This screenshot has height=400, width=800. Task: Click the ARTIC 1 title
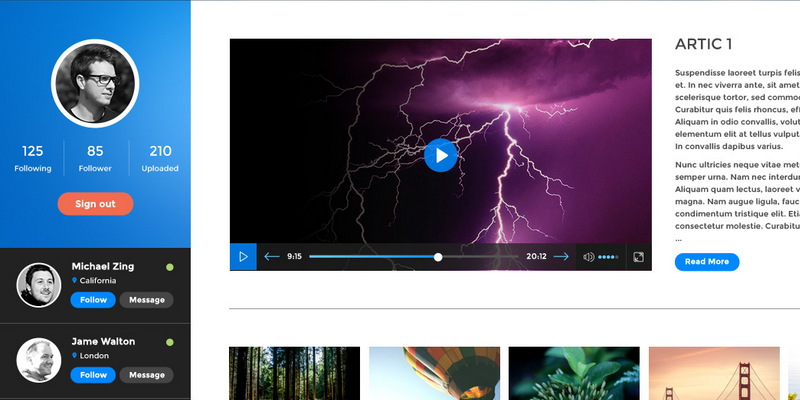pyautogui.click(x=704, y=44)
